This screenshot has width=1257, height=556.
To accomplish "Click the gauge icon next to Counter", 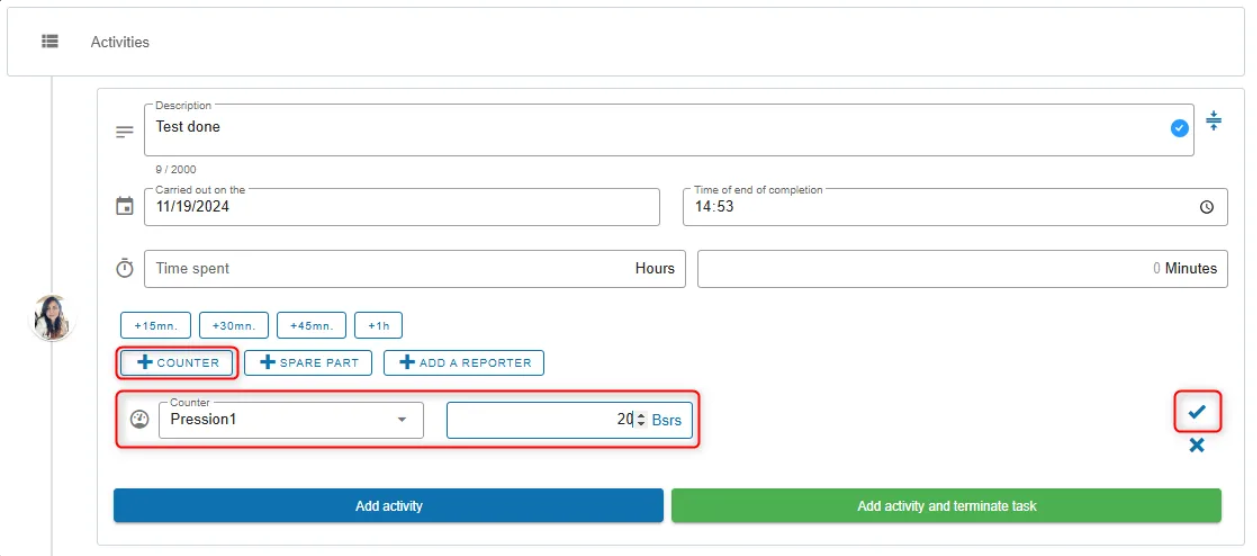I will coord(140,420).
